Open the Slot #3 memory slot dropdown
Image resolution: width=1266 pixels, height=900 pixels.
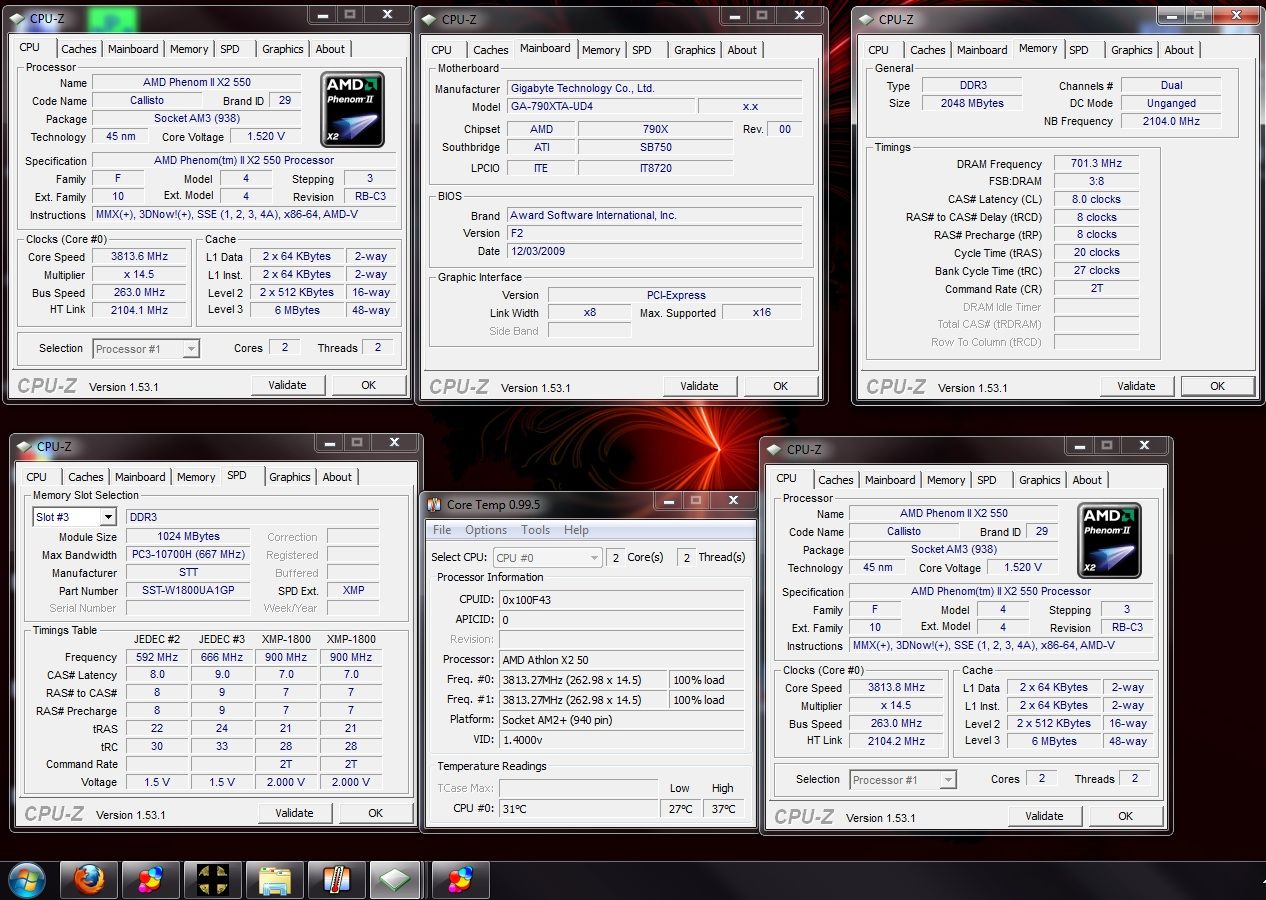pos(107,517)
